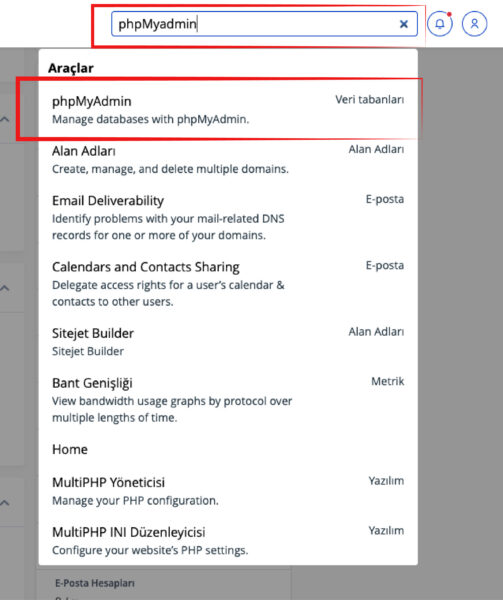Select the Alan Adları result

[228, 160]
